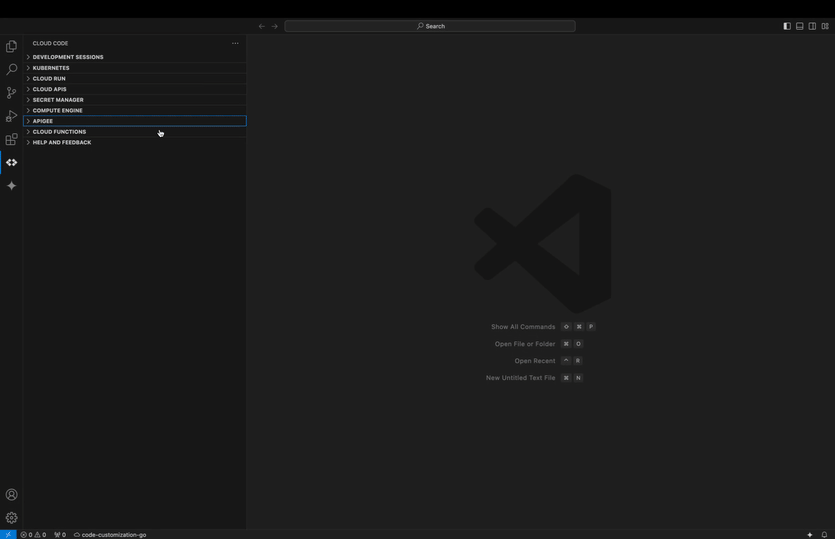Select the Cloud Code activity bar icon
835x539 pixels.
click(11, 162)
